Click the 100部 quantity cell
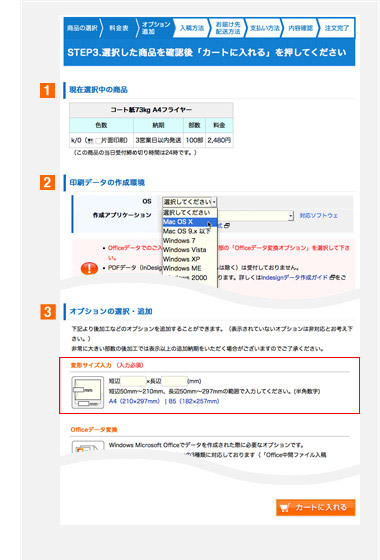 coord(194,140)
